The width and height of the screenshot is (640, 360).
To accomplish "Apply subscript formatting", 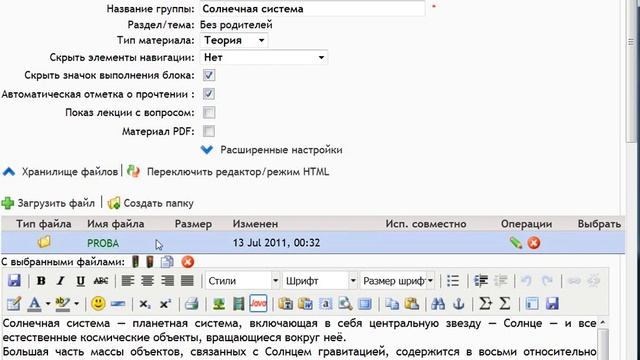I will (144, 304).
